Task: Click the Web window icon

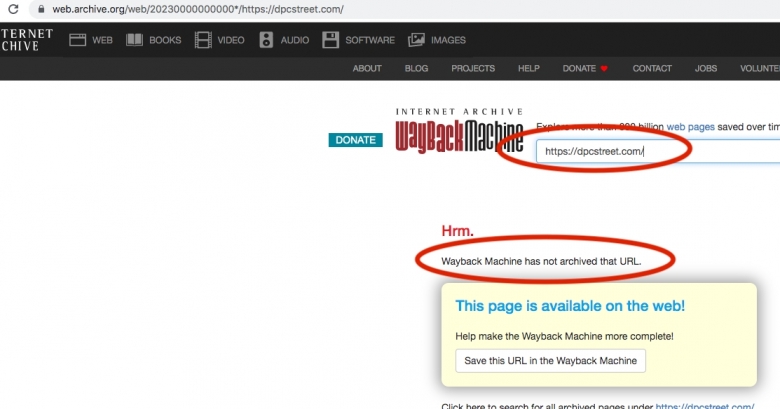Action: [x=78, y=40]
